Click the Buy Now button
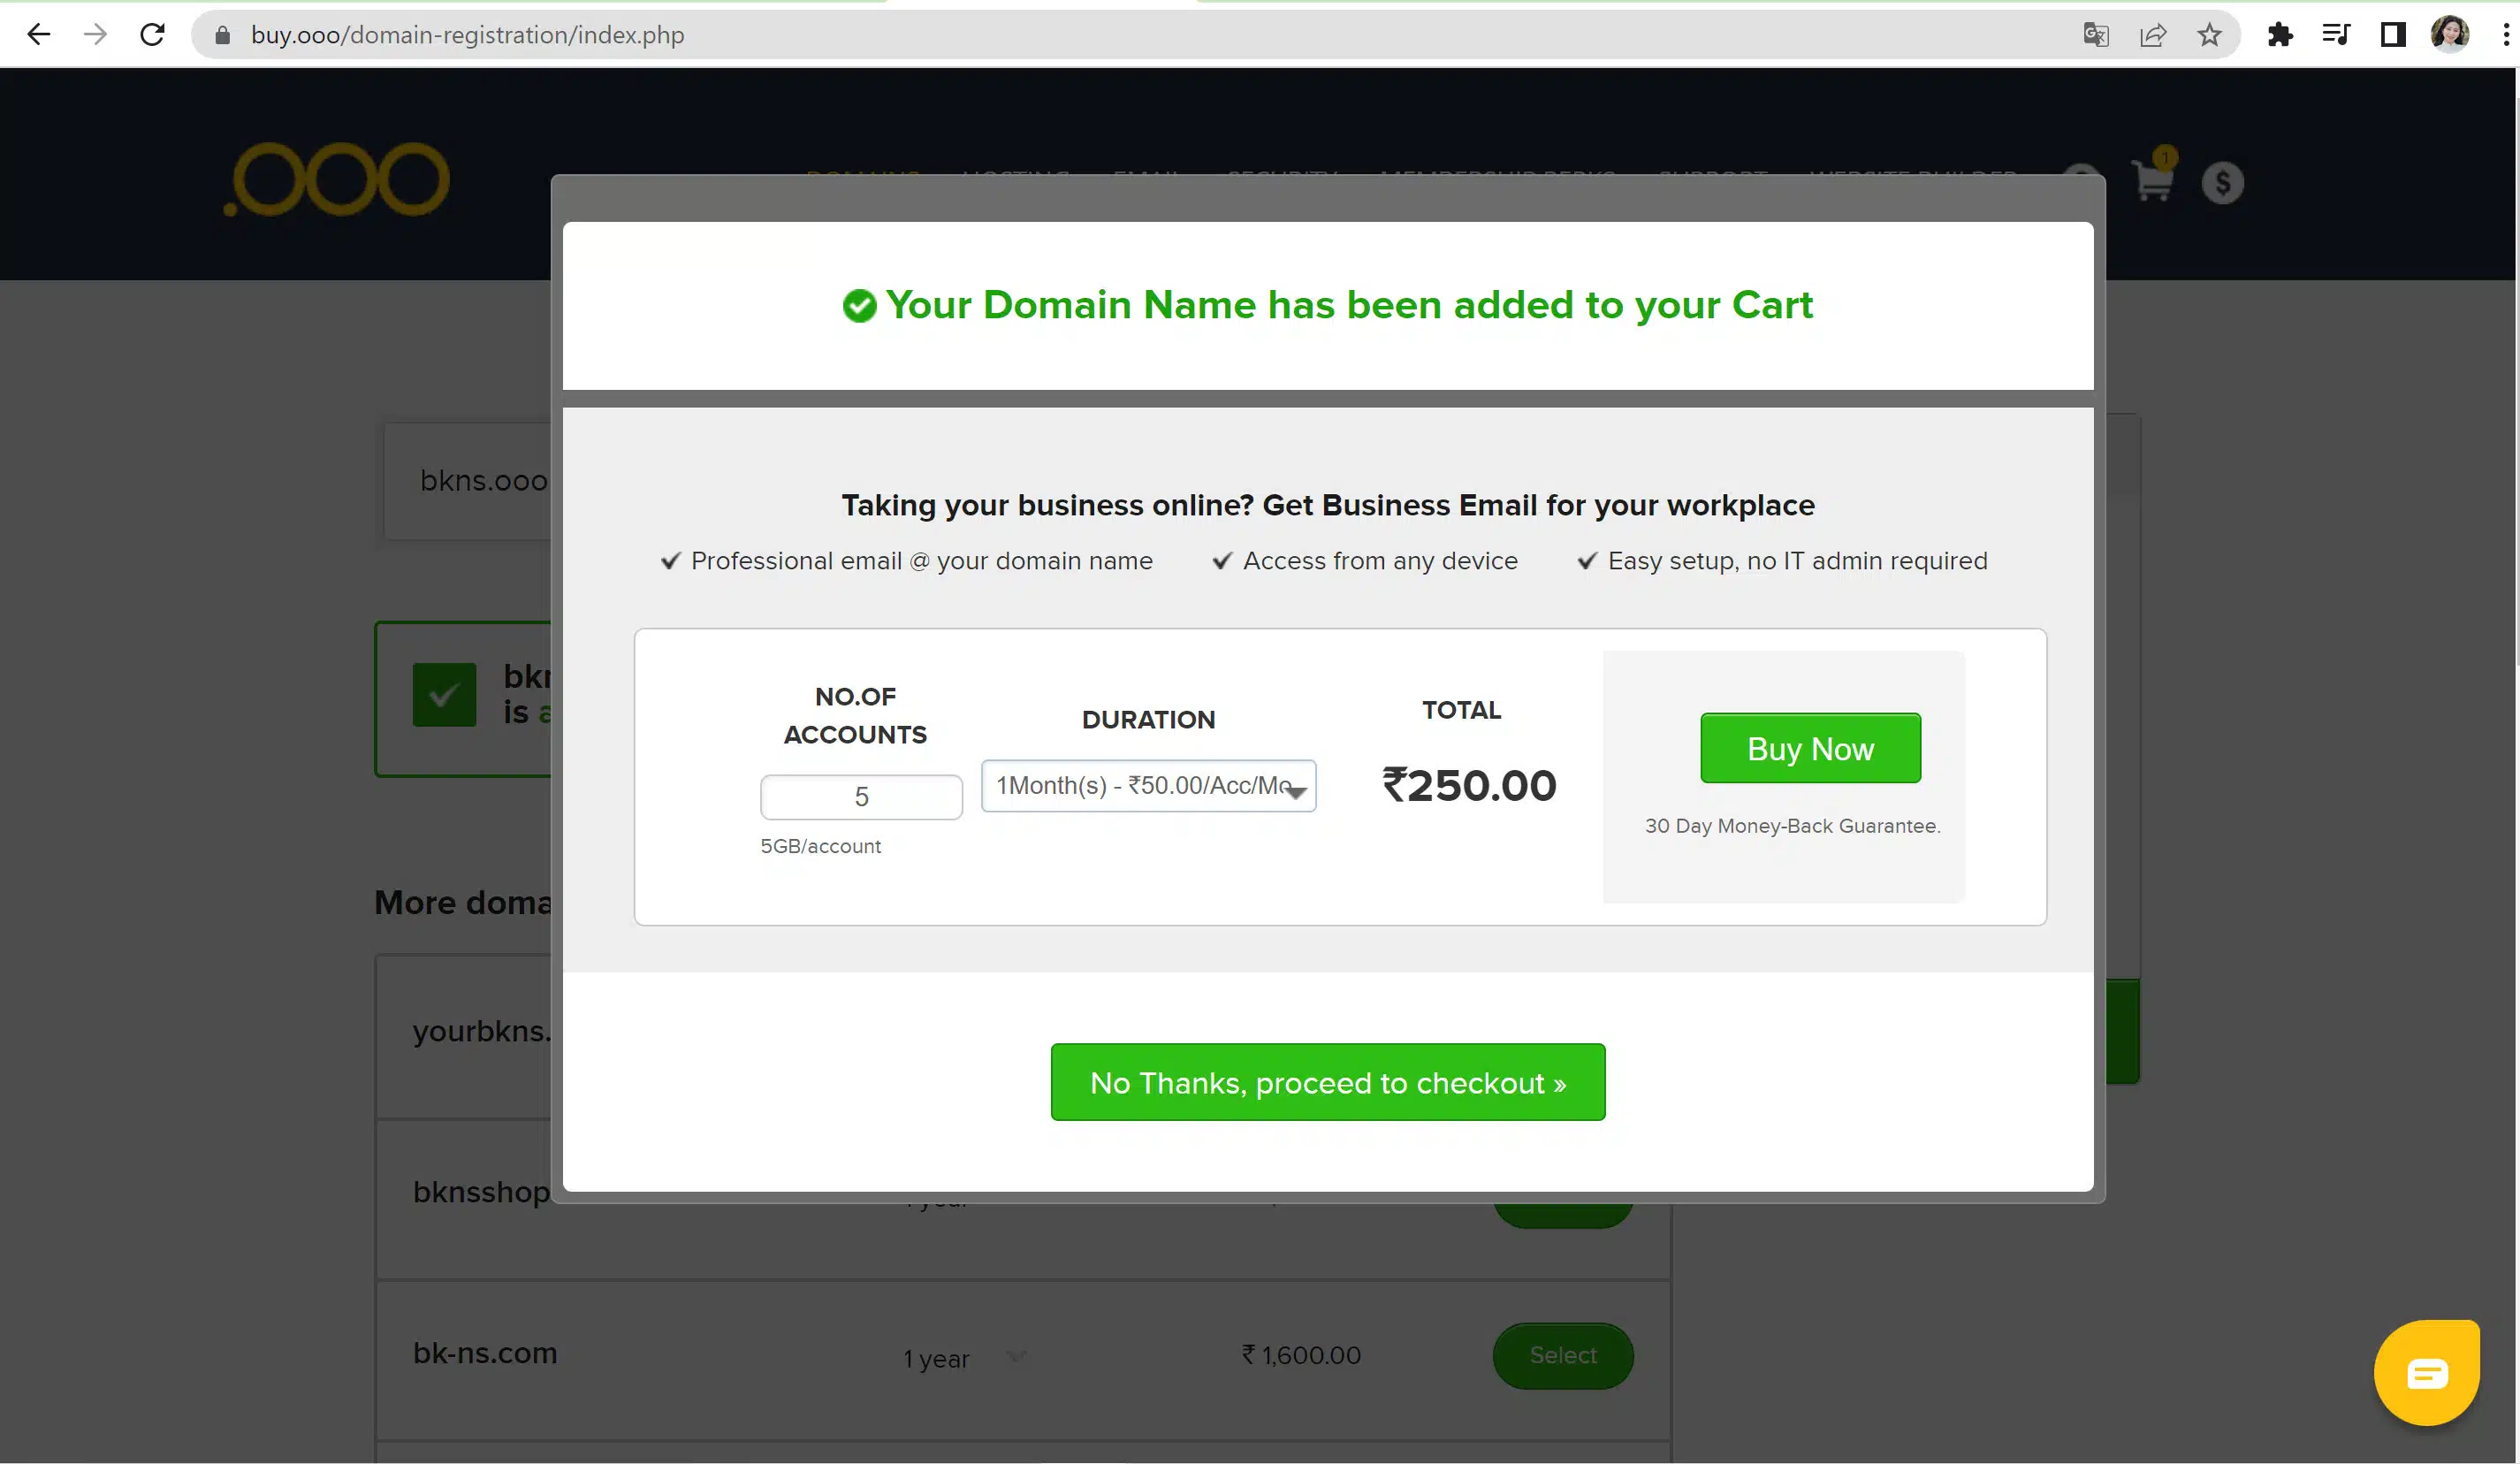This screenshot has width=2520, height=1464. click(x=1810, y=748)
